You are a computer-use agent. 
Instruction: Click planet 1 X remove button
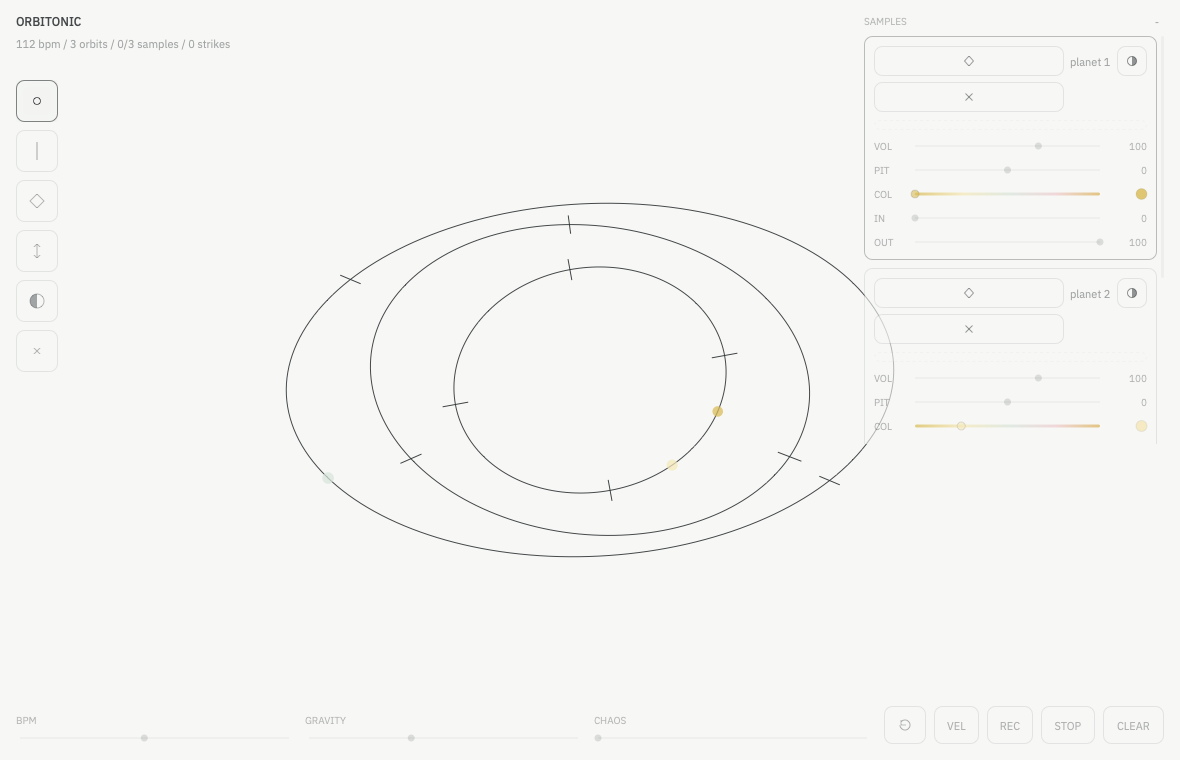[969, 97]
